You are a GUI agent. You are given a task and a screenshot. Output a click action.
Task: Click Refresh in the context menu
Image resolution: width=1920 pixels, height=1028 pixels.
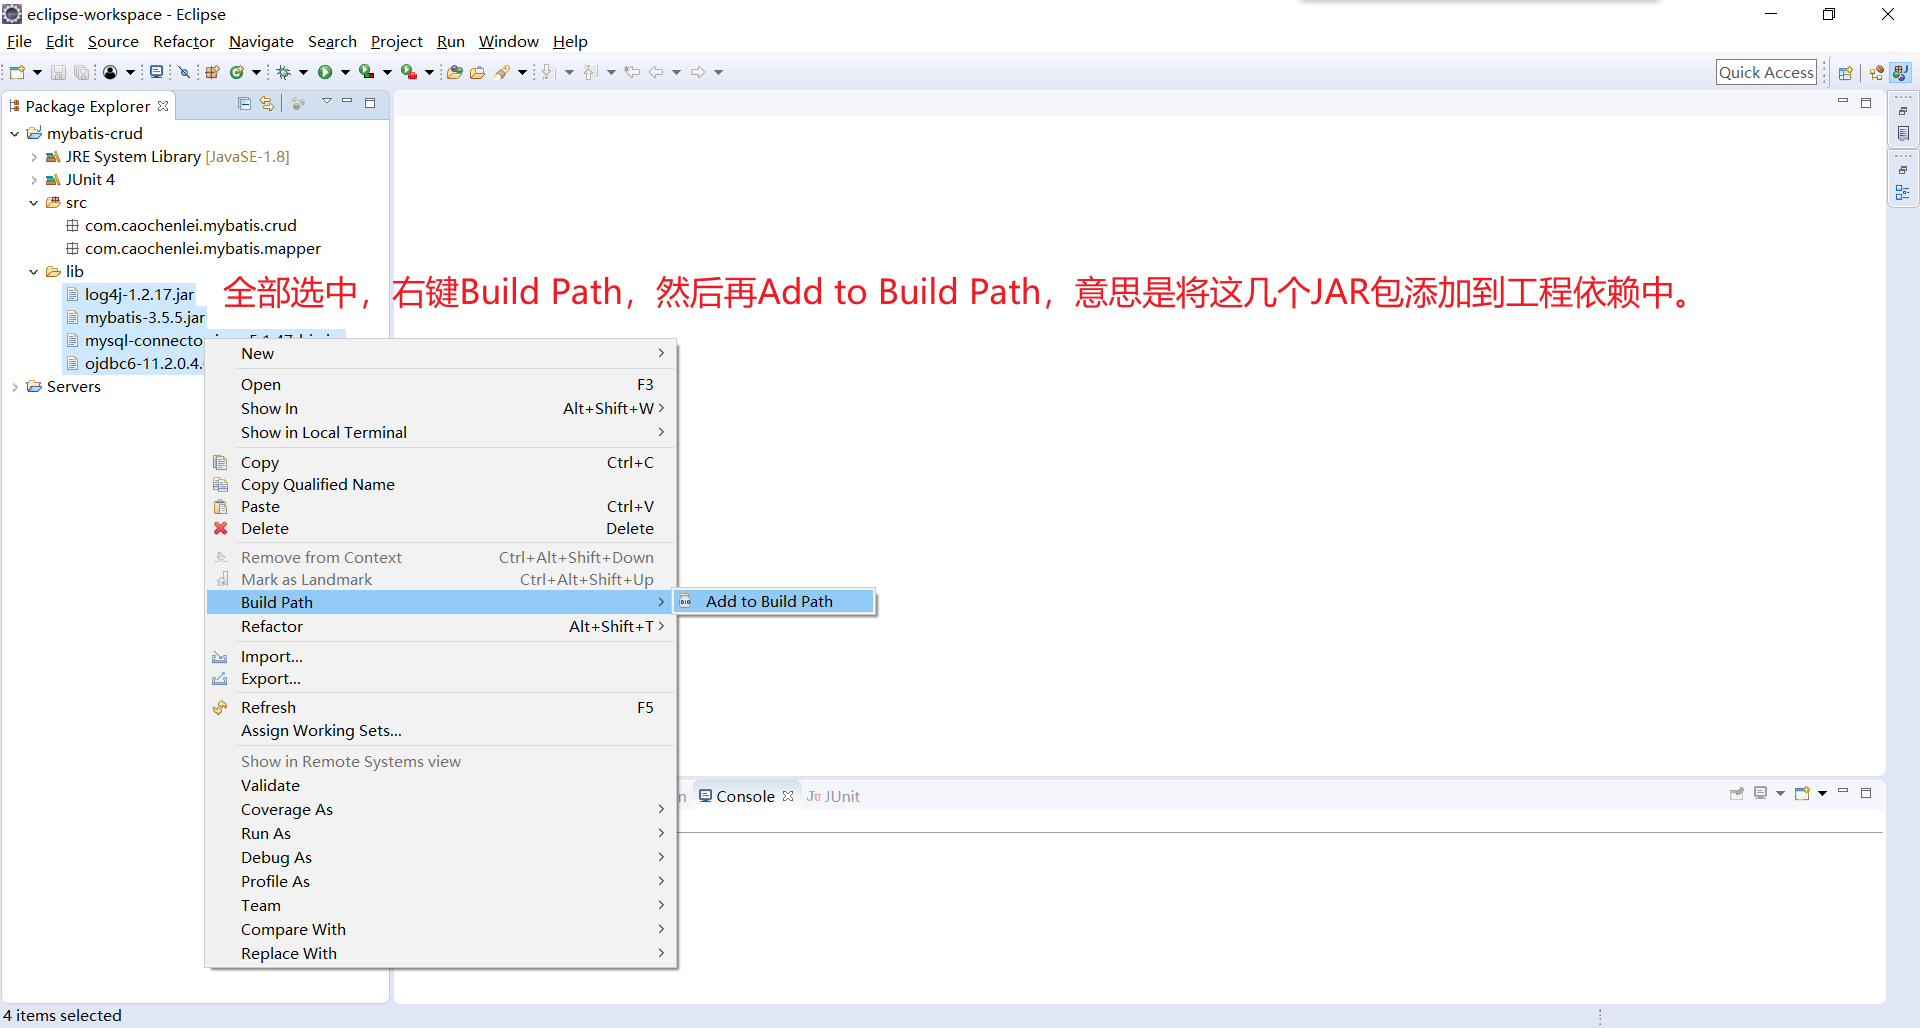[441, 708]
